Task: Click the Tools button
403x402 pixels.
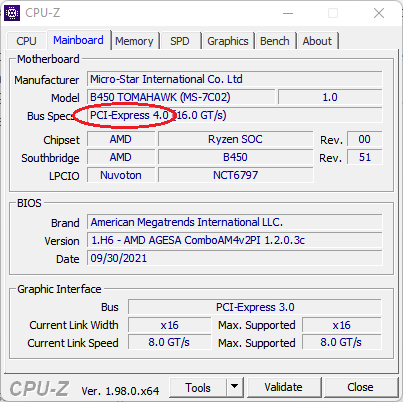Action: tap(198, 388)
